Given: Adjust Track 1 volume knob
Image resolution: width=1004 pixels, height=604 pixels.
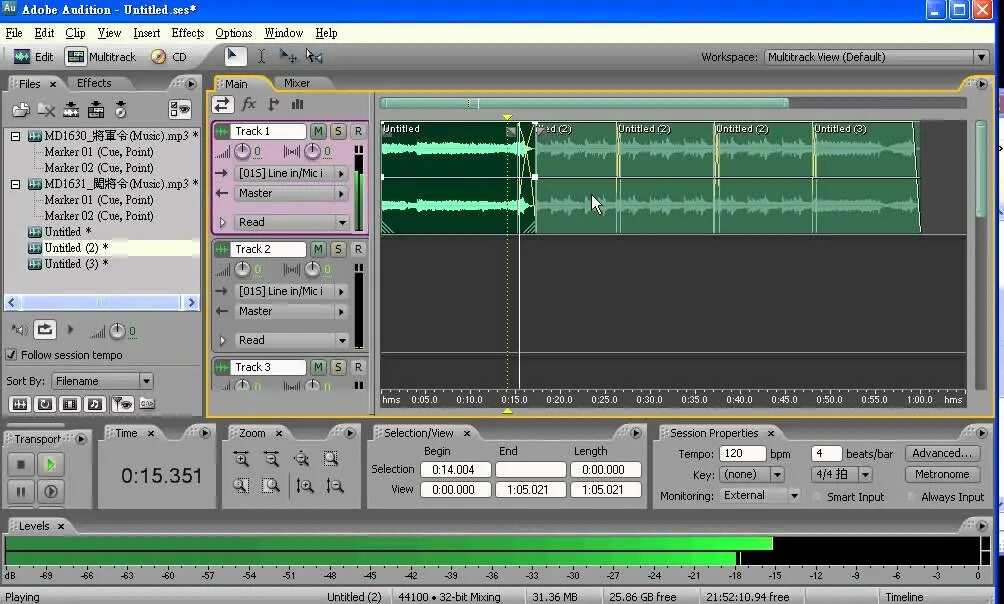Looking at the screenshot, I should click(243, 152).
